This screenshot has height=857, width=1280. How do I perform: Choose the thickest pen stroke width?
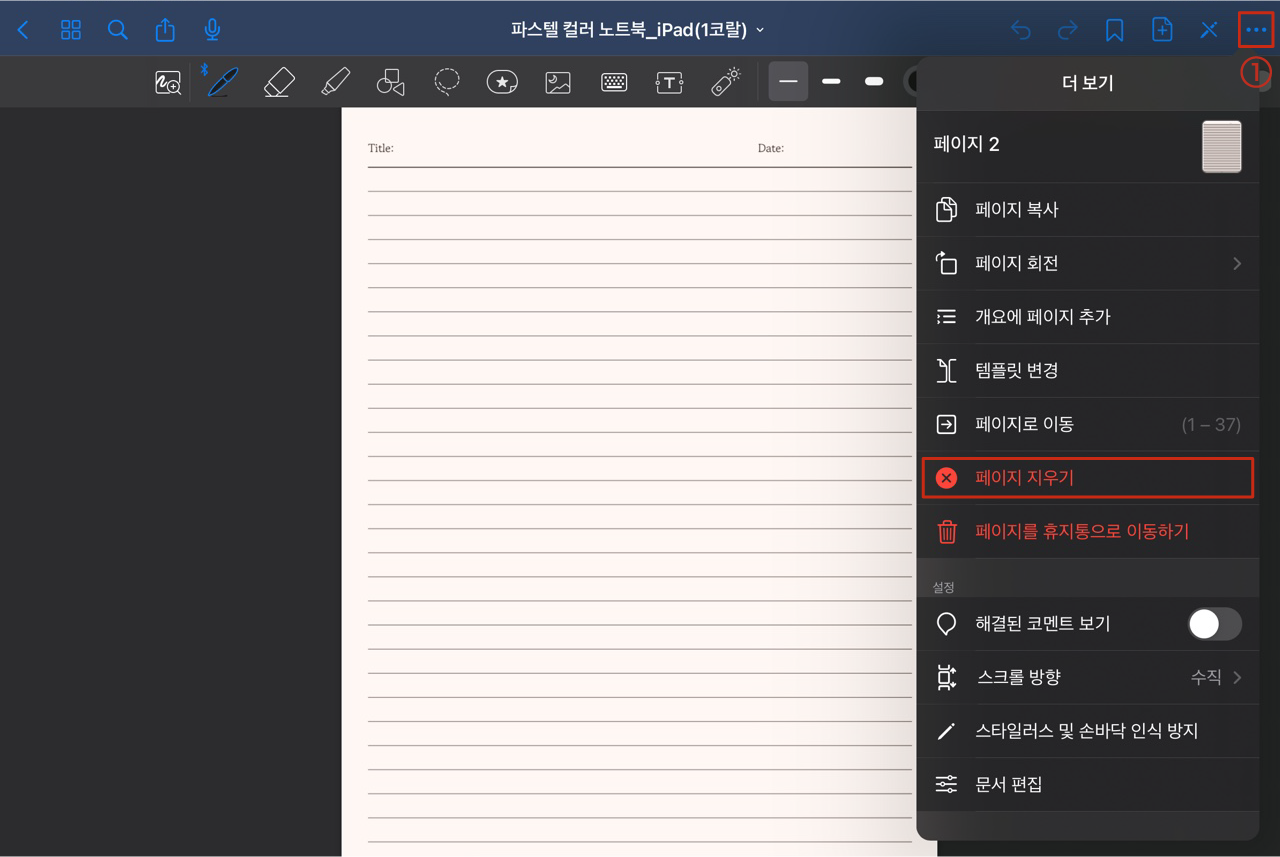coord(874,81)
